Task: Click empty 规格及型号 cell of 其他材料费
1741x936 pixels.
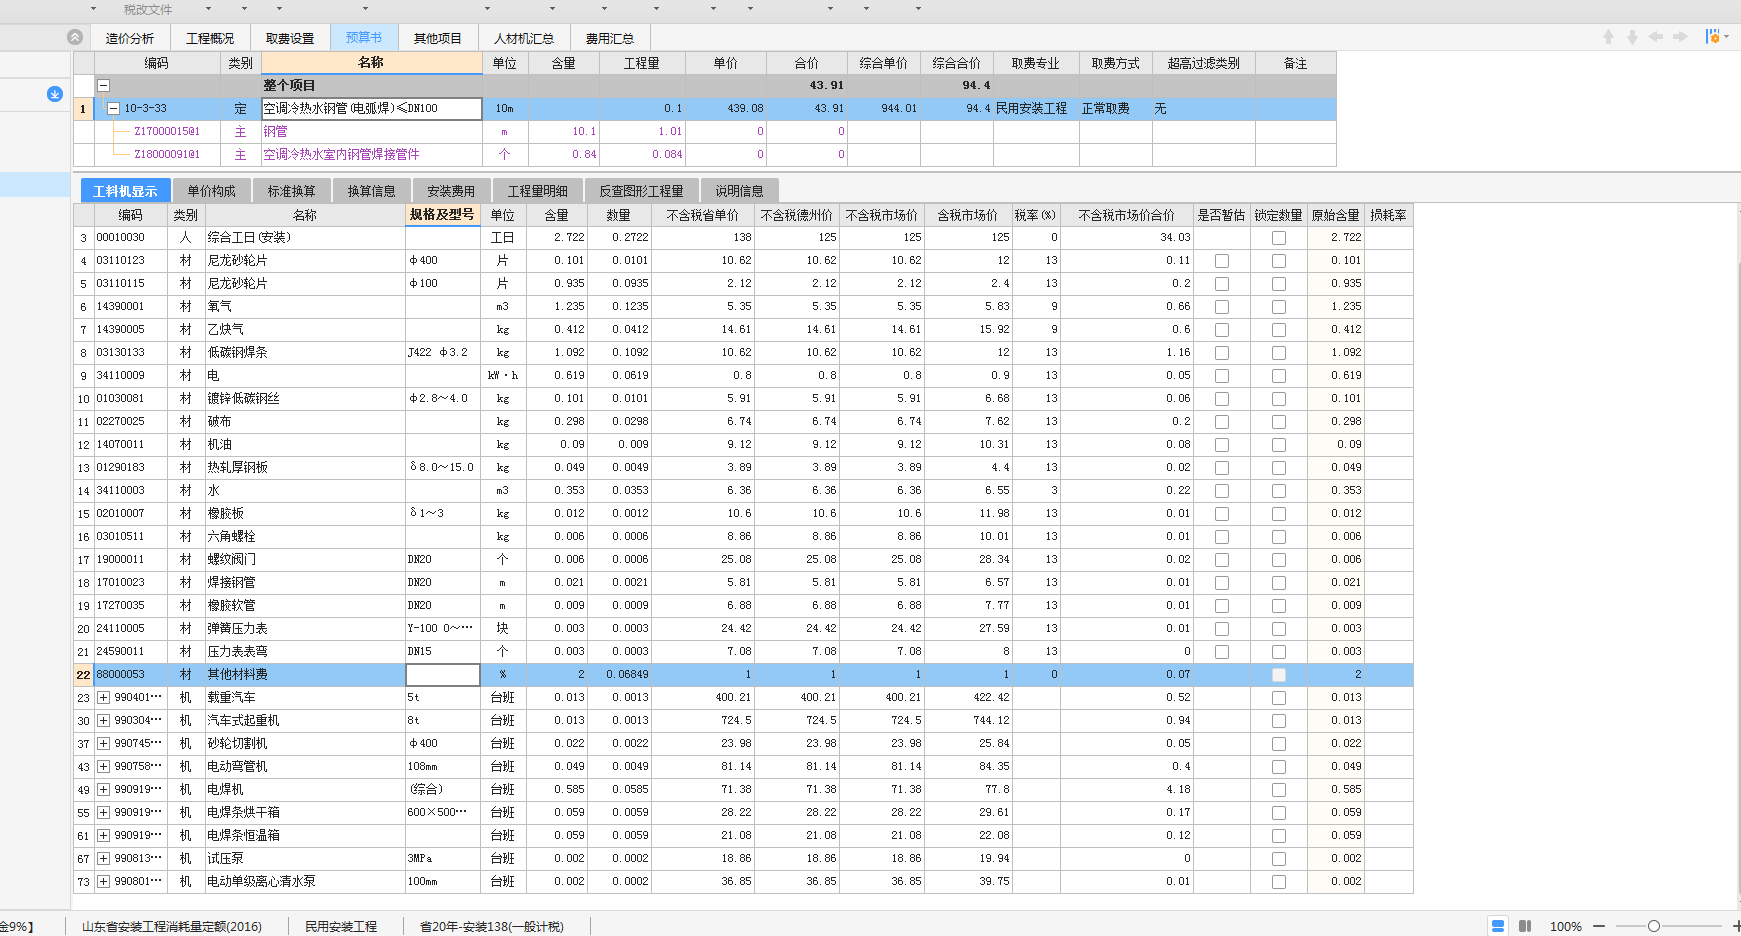Action: click(443, 675)
